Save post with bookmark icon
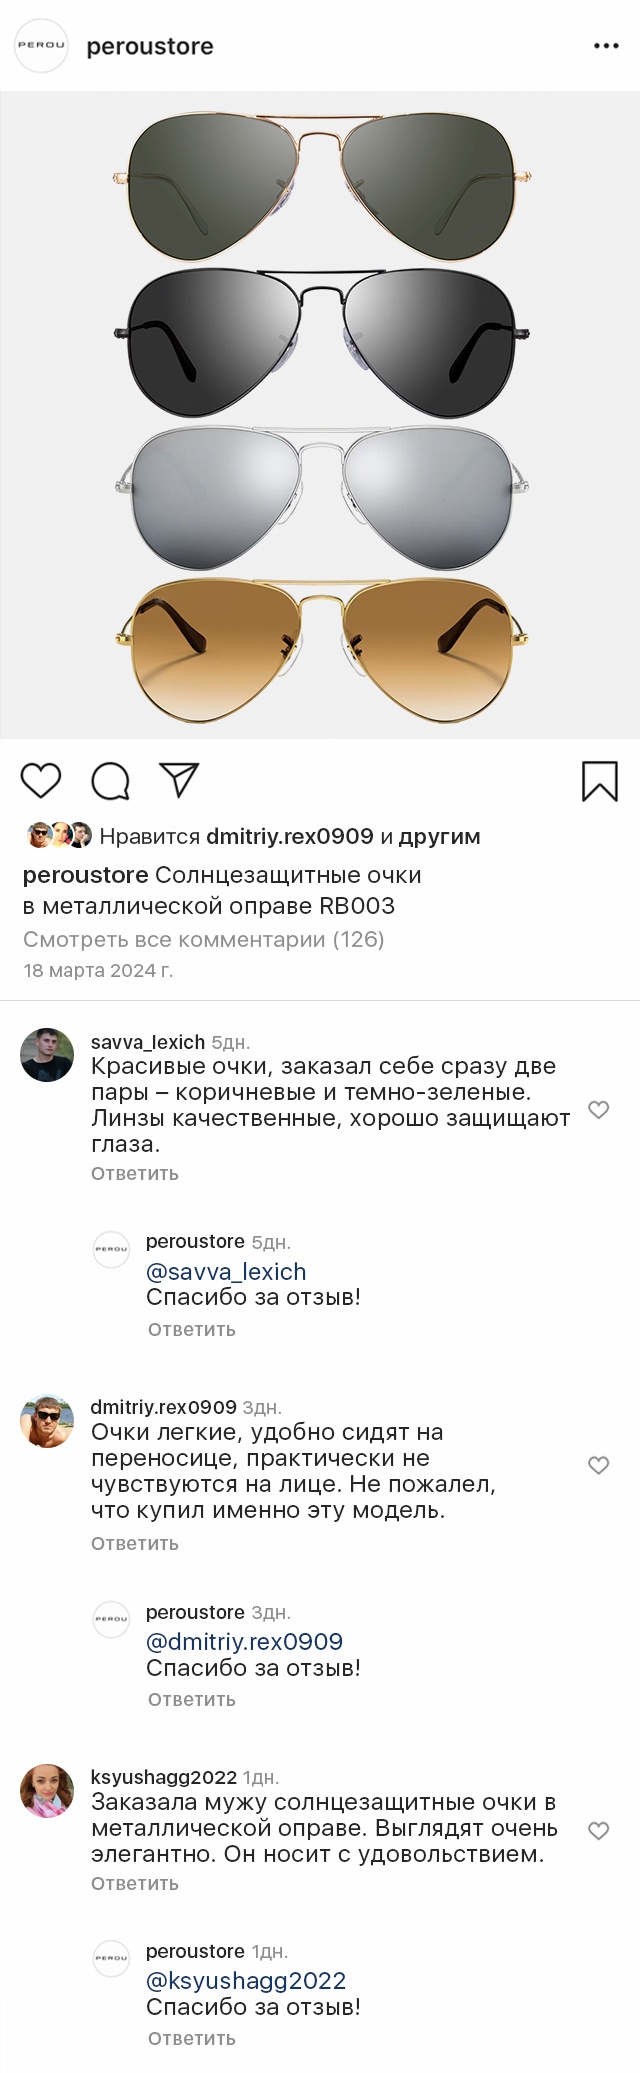 click(600, 781)
